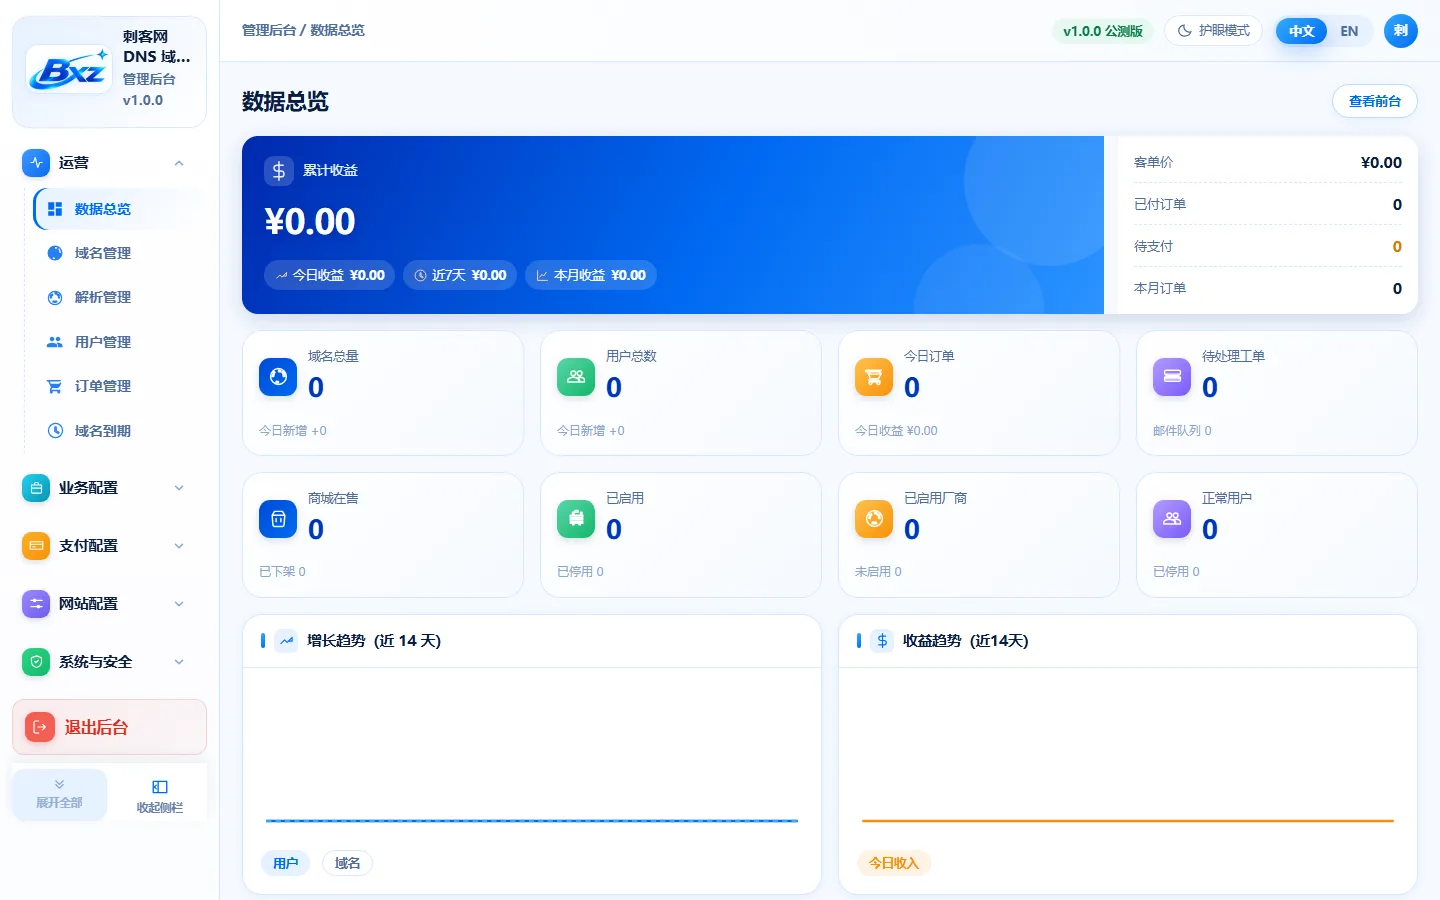Click the 待处理工单 purple ticket card icon
Image resolution: width=1440 pixels, height=900 pixels.
1172,377
